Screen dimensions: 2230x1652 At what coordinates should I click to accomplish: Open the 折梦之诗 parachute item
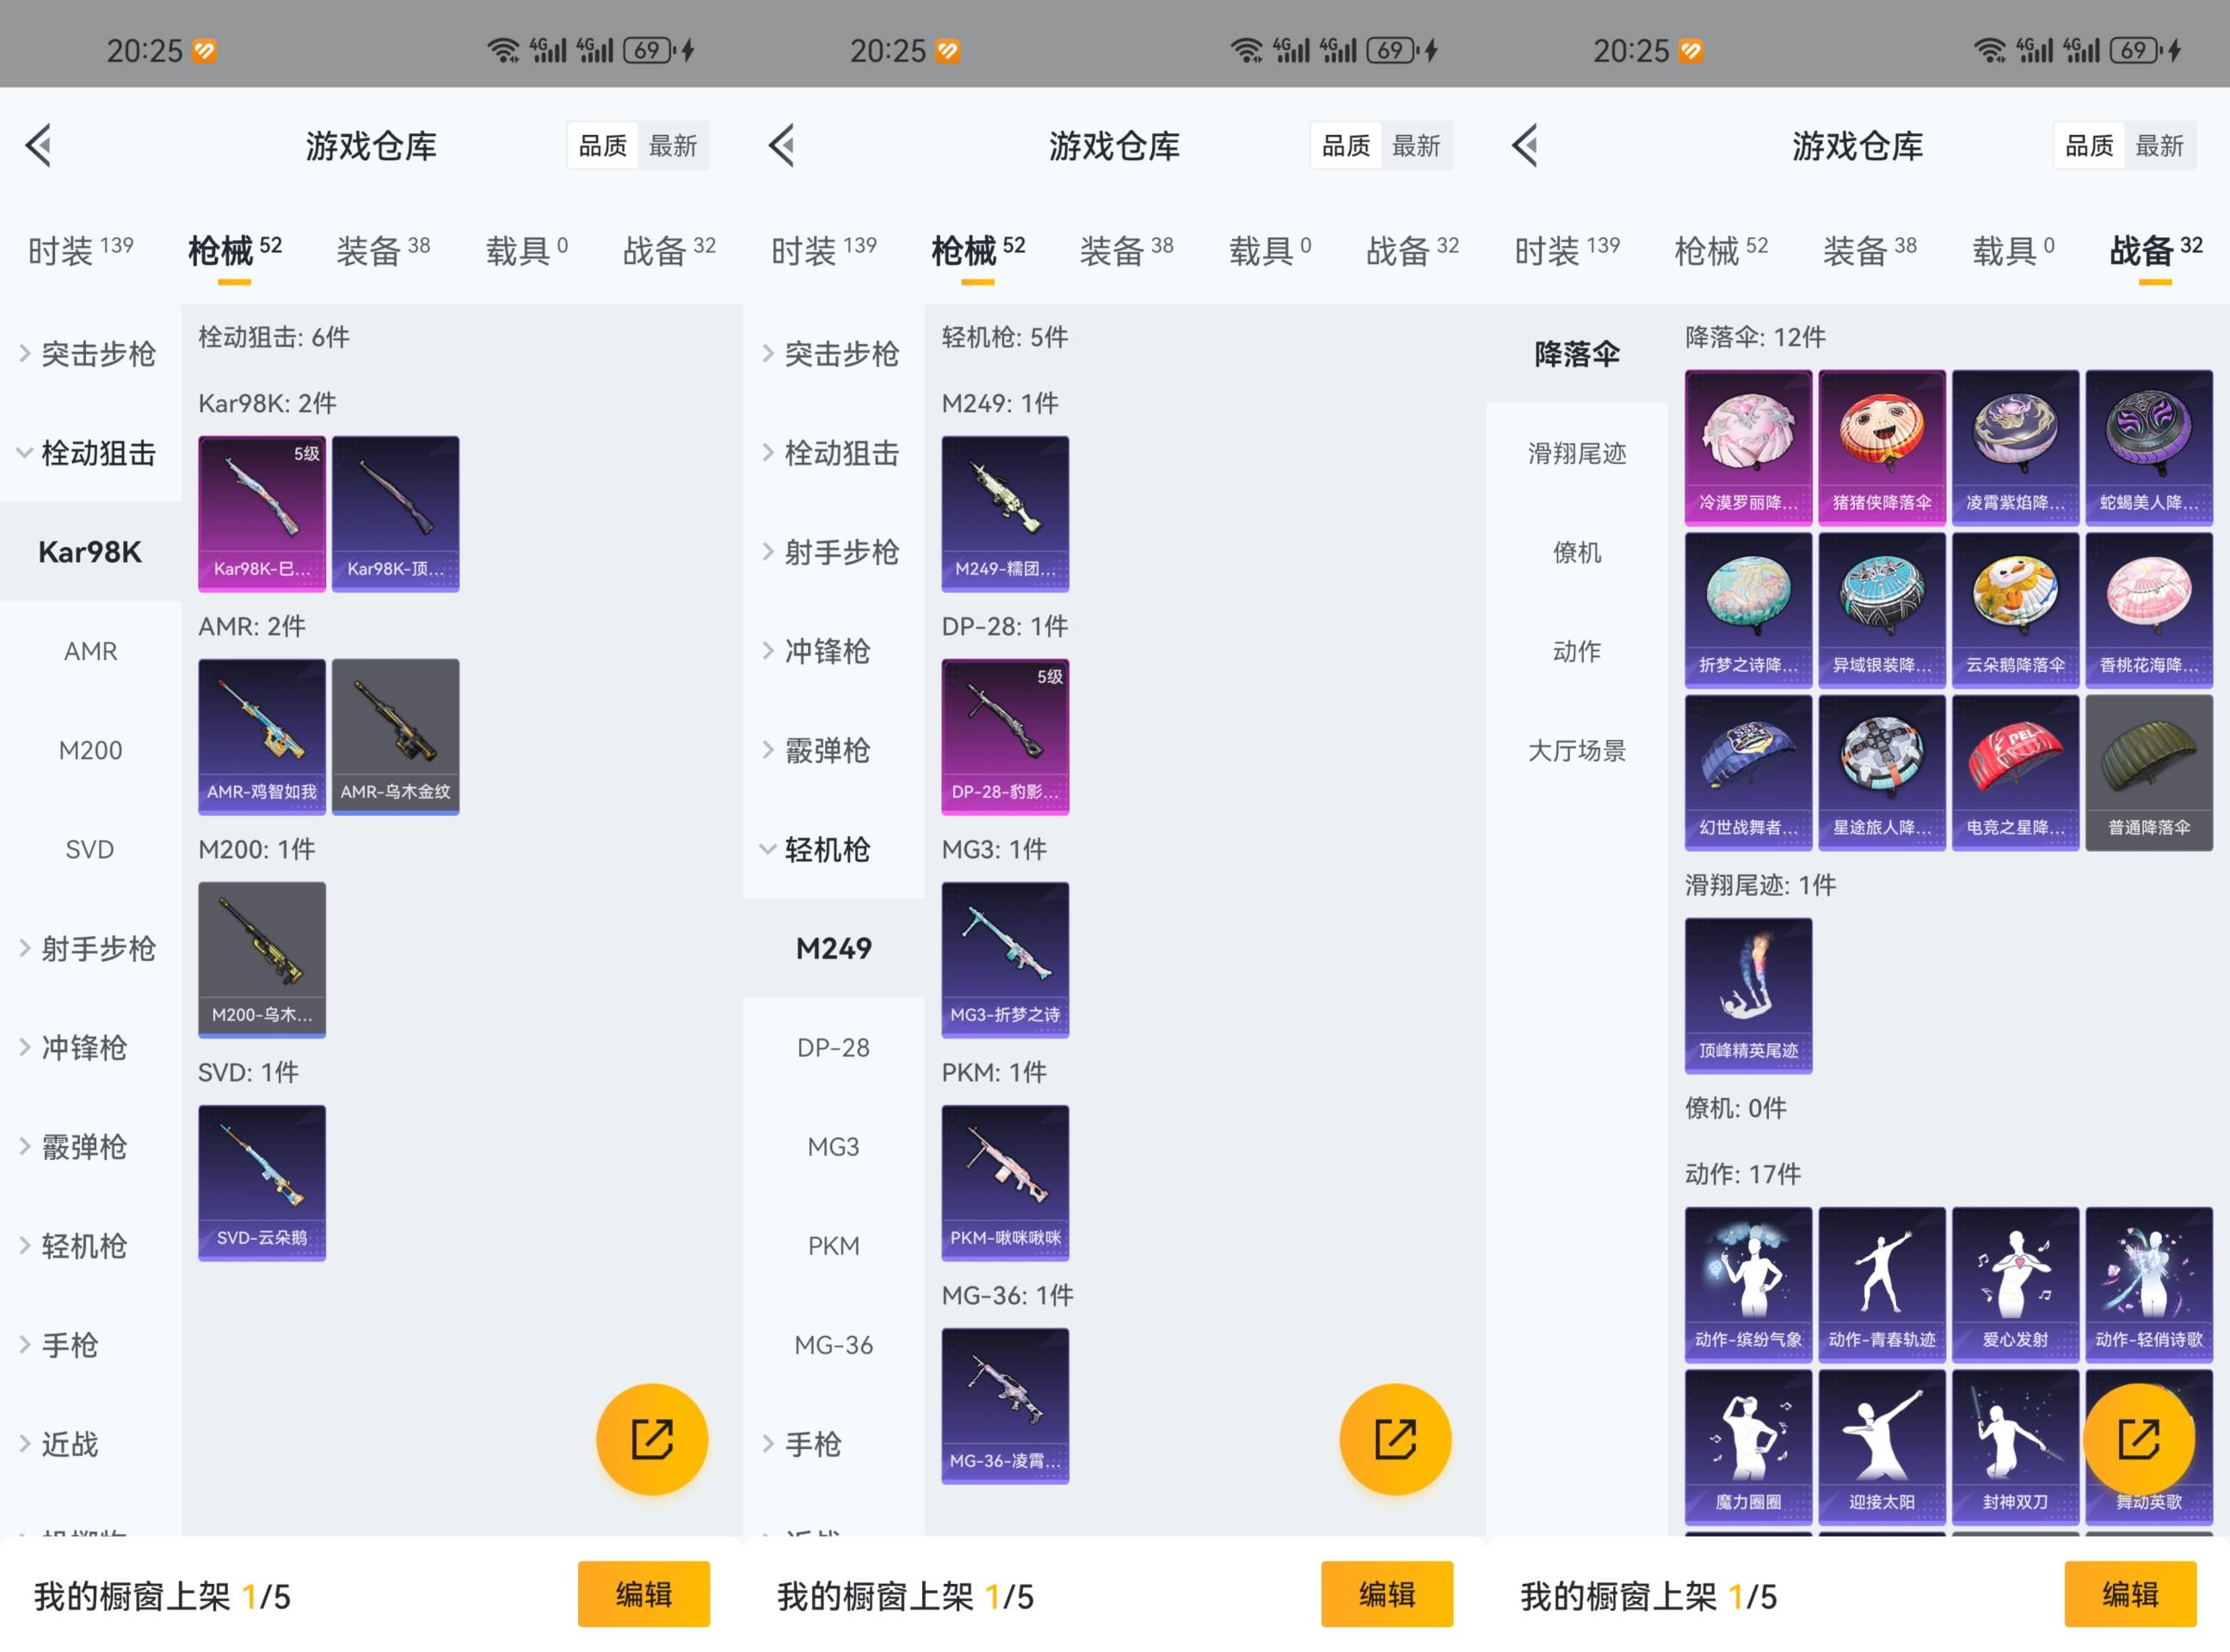point(1748,610)
